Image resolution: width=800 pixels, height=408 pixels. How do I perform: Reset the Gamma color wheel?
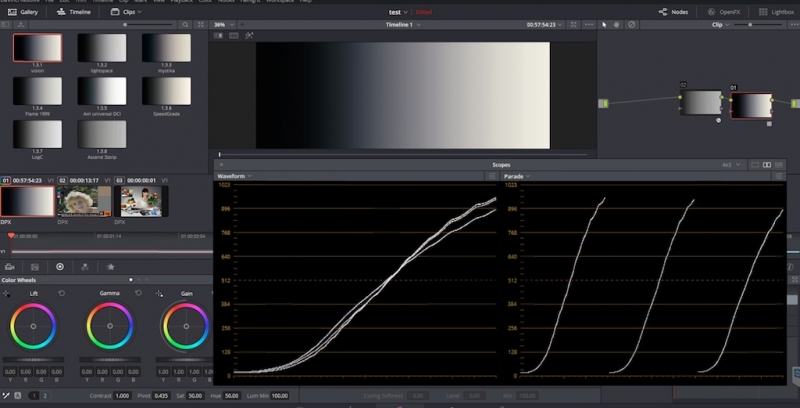138,293
